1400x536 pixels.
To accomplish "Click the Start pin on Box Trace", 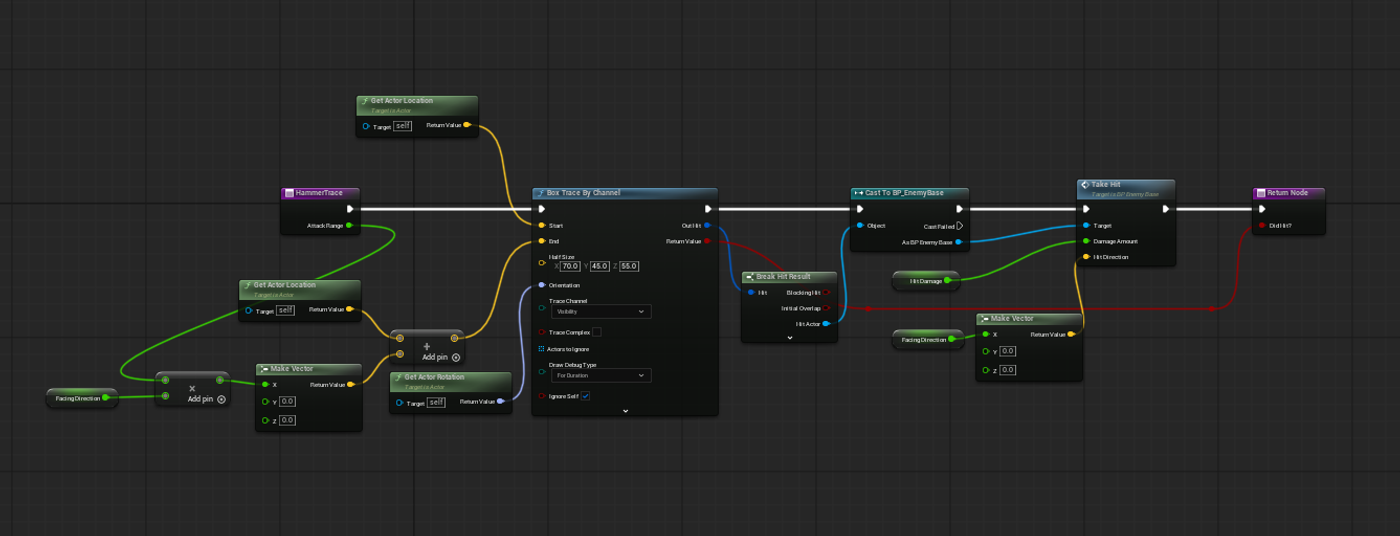I will coord(541,226).
